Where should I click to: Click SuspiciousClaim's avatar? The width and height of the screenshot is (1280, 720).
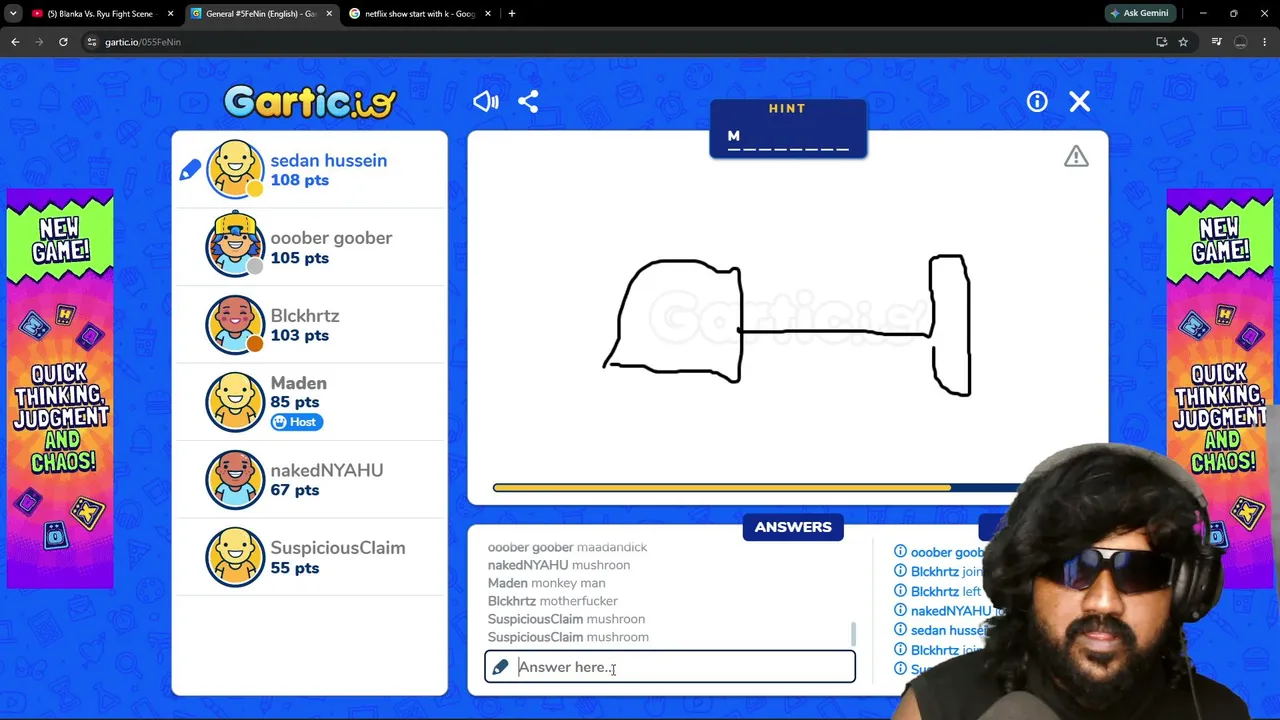235,557
